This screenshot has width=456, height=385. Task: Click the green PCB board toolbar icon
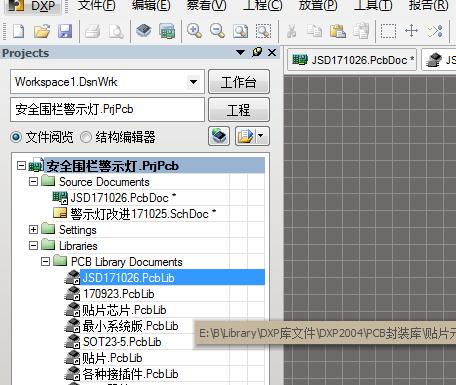tap(167, 31)
